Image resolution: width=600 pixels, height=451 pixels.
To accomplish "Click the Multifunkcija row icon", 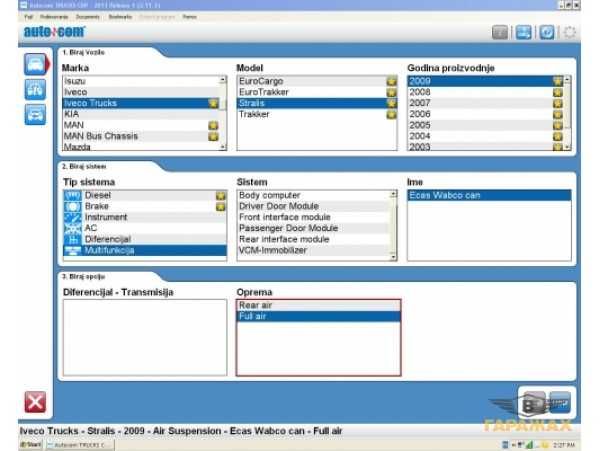I will point(72,251).
